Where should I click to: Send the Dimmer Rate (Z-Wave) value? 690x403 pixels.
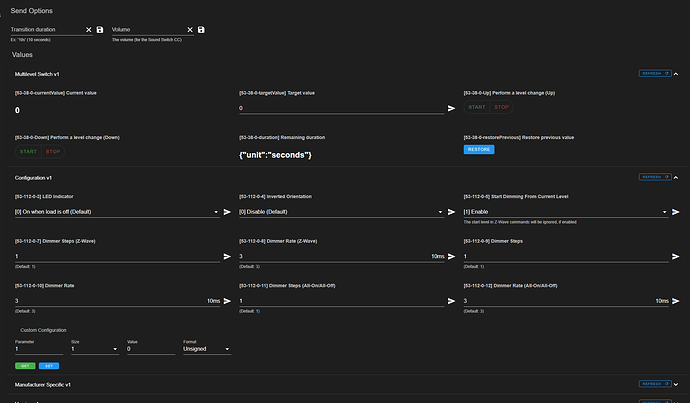(452, 257)
